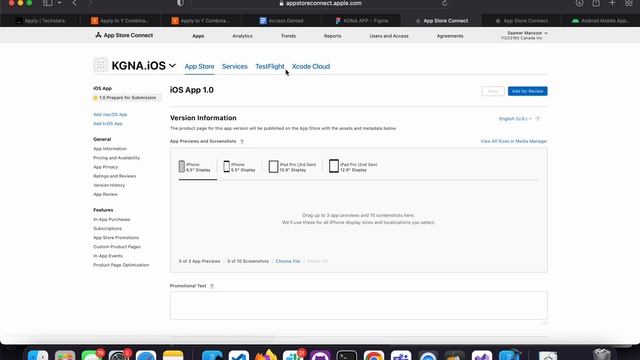Screen dimensions: 640x360
Task: Open Ratings and Reviews
Action: click(x=115, y=176)
